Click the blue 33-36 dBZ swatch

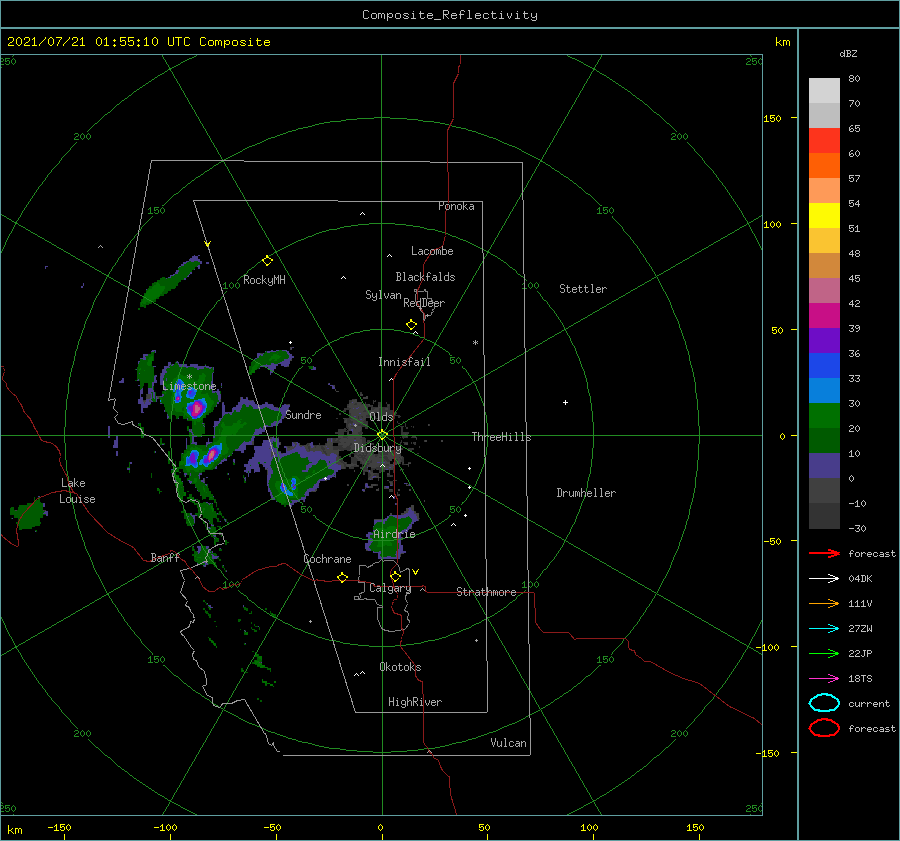tap(824, 365)
